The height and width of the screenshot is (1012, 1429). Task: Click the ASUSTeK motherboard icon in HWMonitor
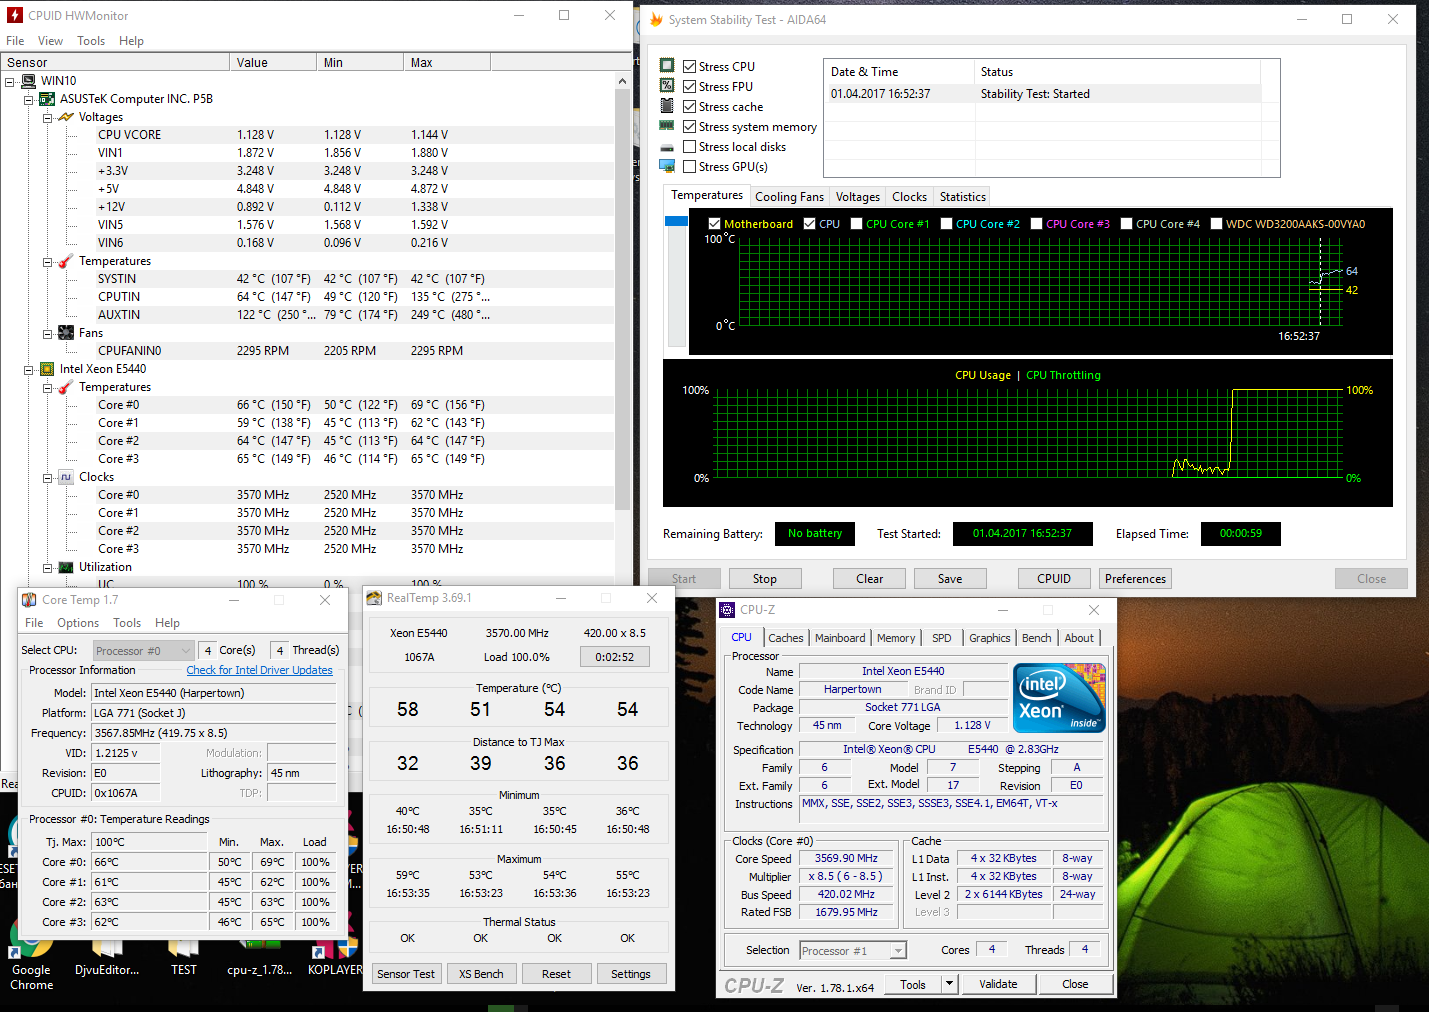pos(47,99)
